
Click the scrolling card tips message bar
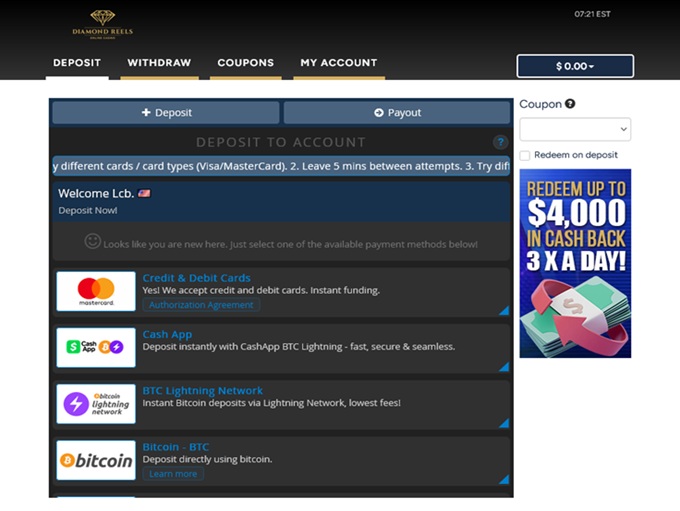(x=281, y=166)
